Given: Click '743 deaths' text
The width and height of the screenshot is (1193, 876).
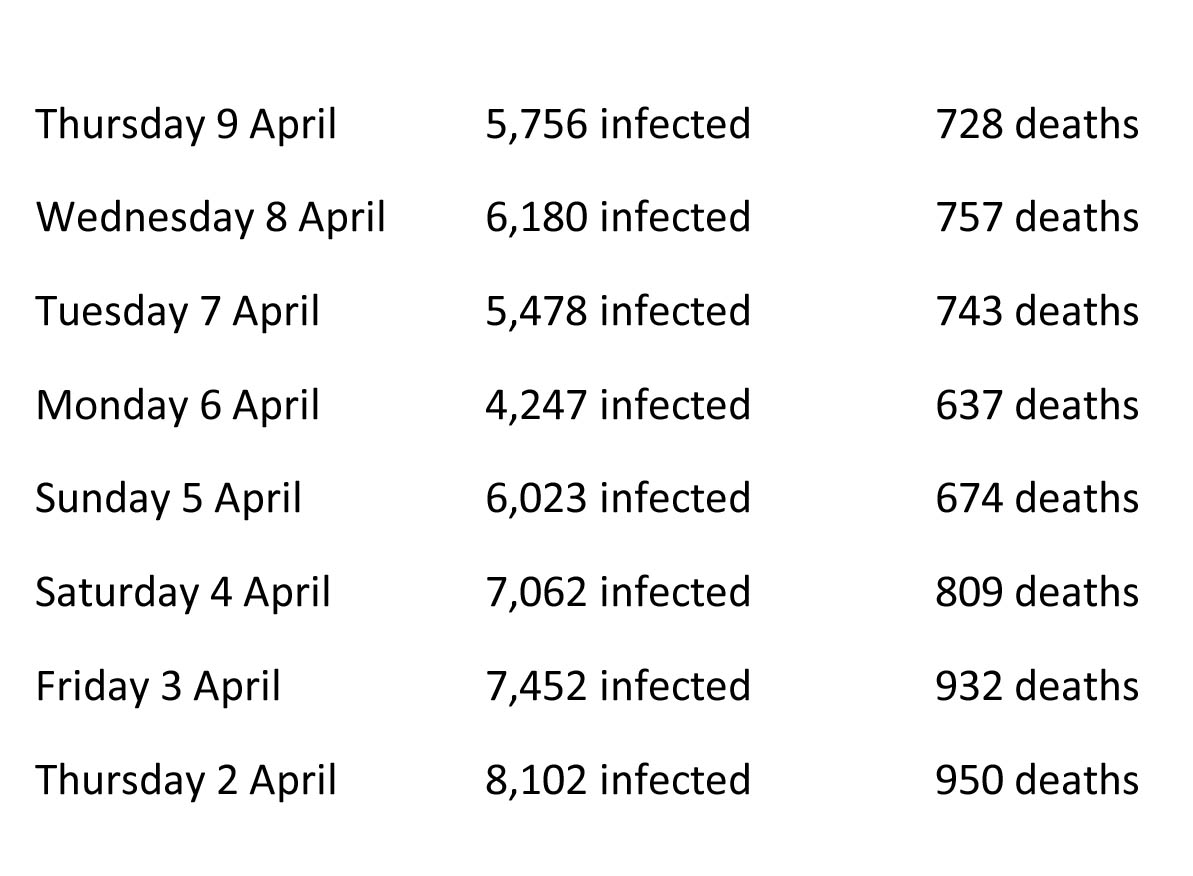Looking at the screenshot, I should pos(1037,311).
